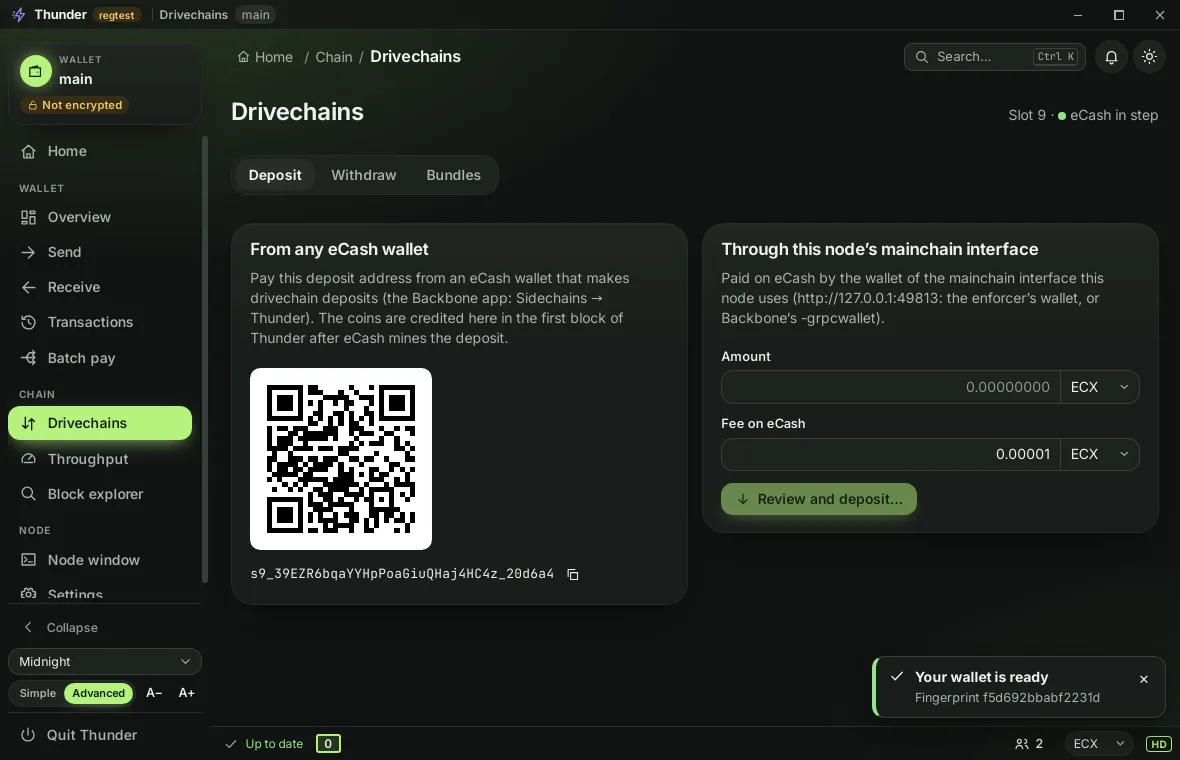
Task: Click the Receive arrow icon
Action: [29, 287]
